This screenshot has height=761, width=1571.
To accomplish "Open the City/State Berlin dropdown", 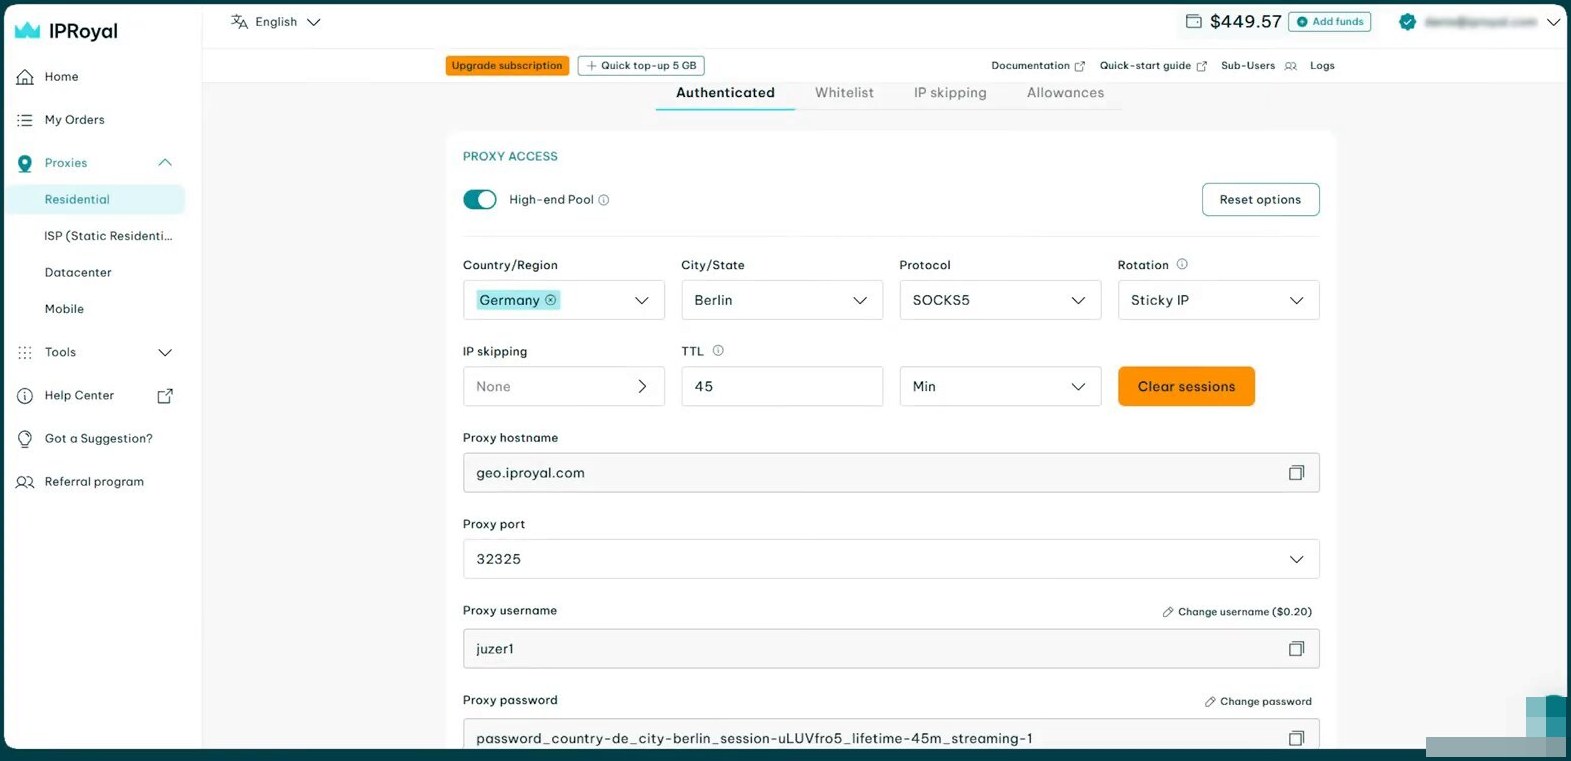I will click(x=782, y=300).
